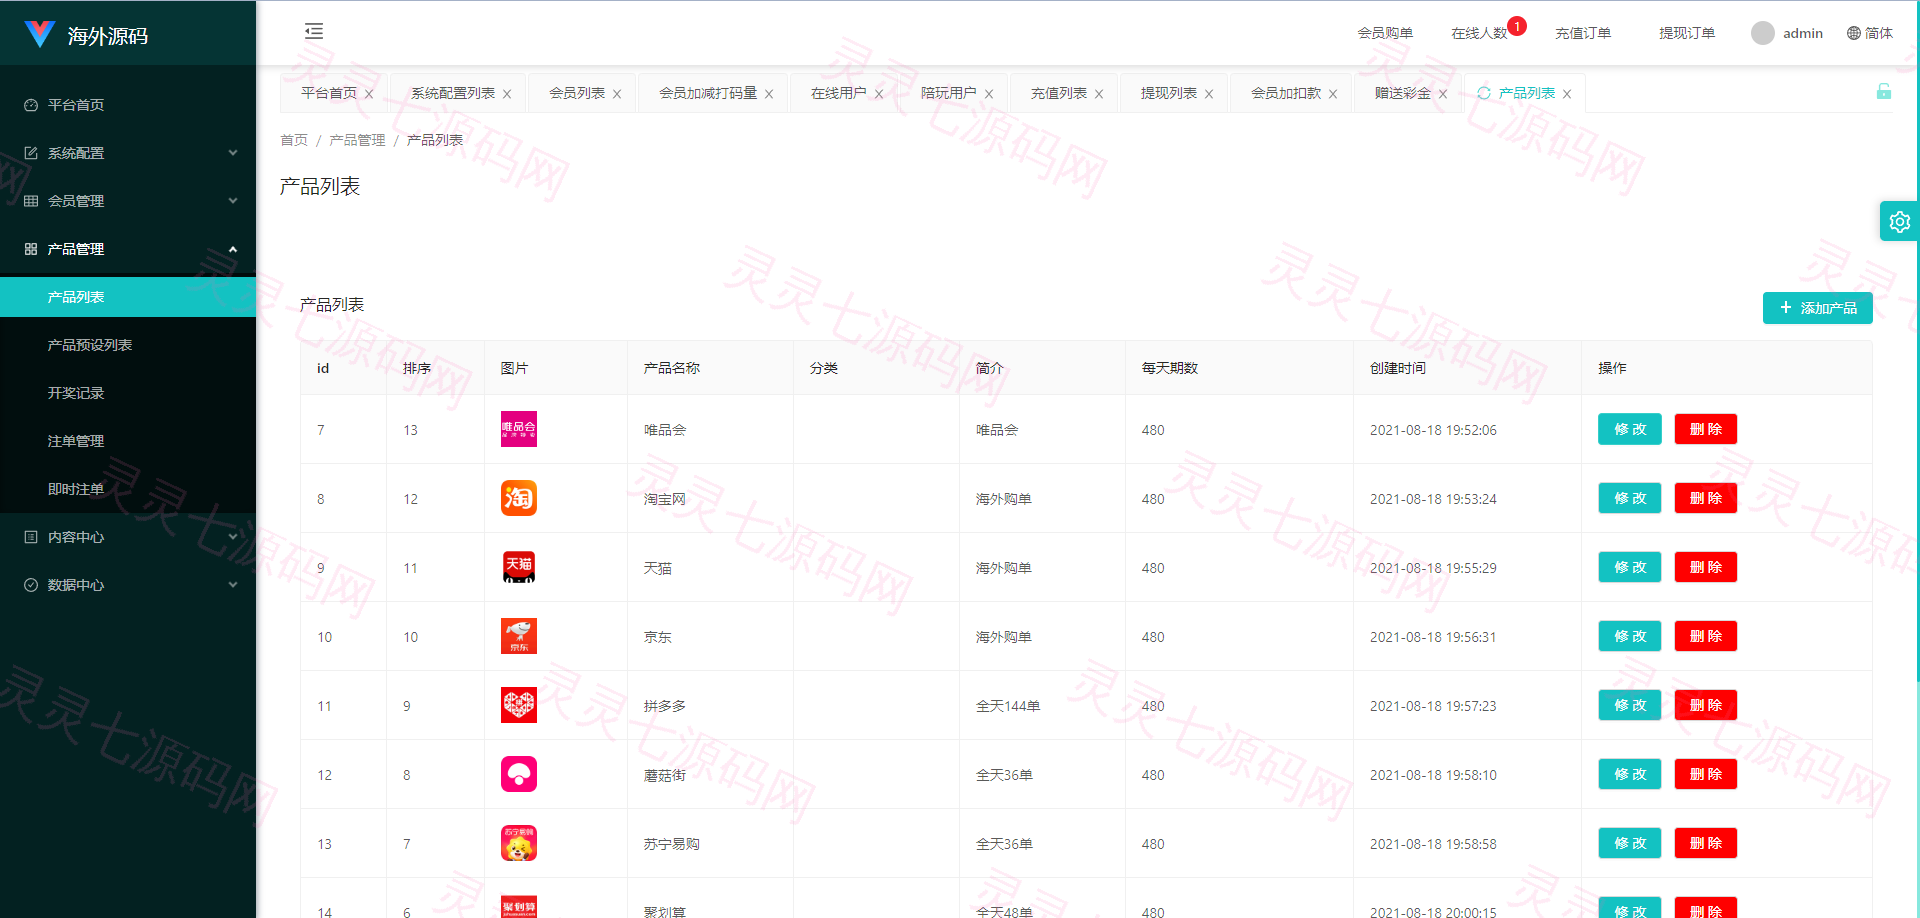The width and height of the screenshot is (1920, 918).
Task: Open the settings gear panel
Action: [x=1900, y=222]
